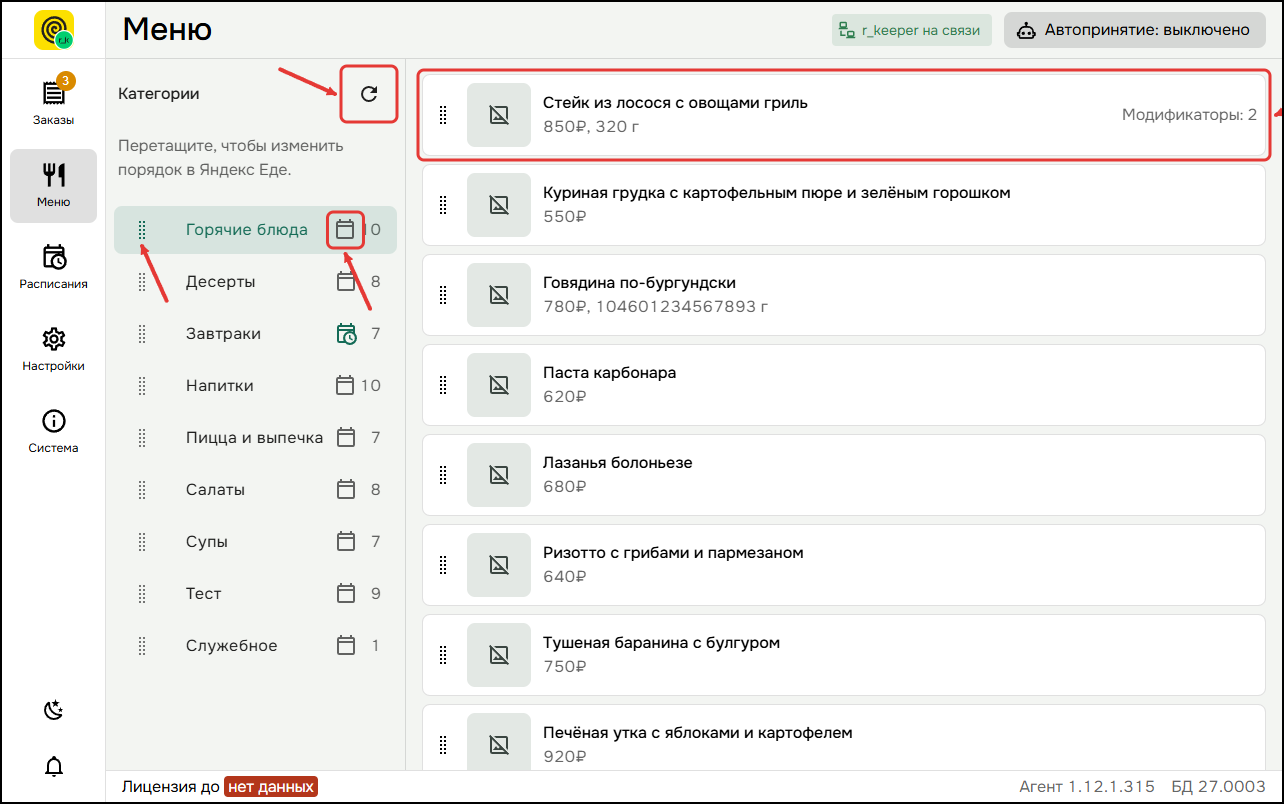The image size is (1284, 804).
Task: Click the calendar icon for Служебное
Action: [346, 646]
